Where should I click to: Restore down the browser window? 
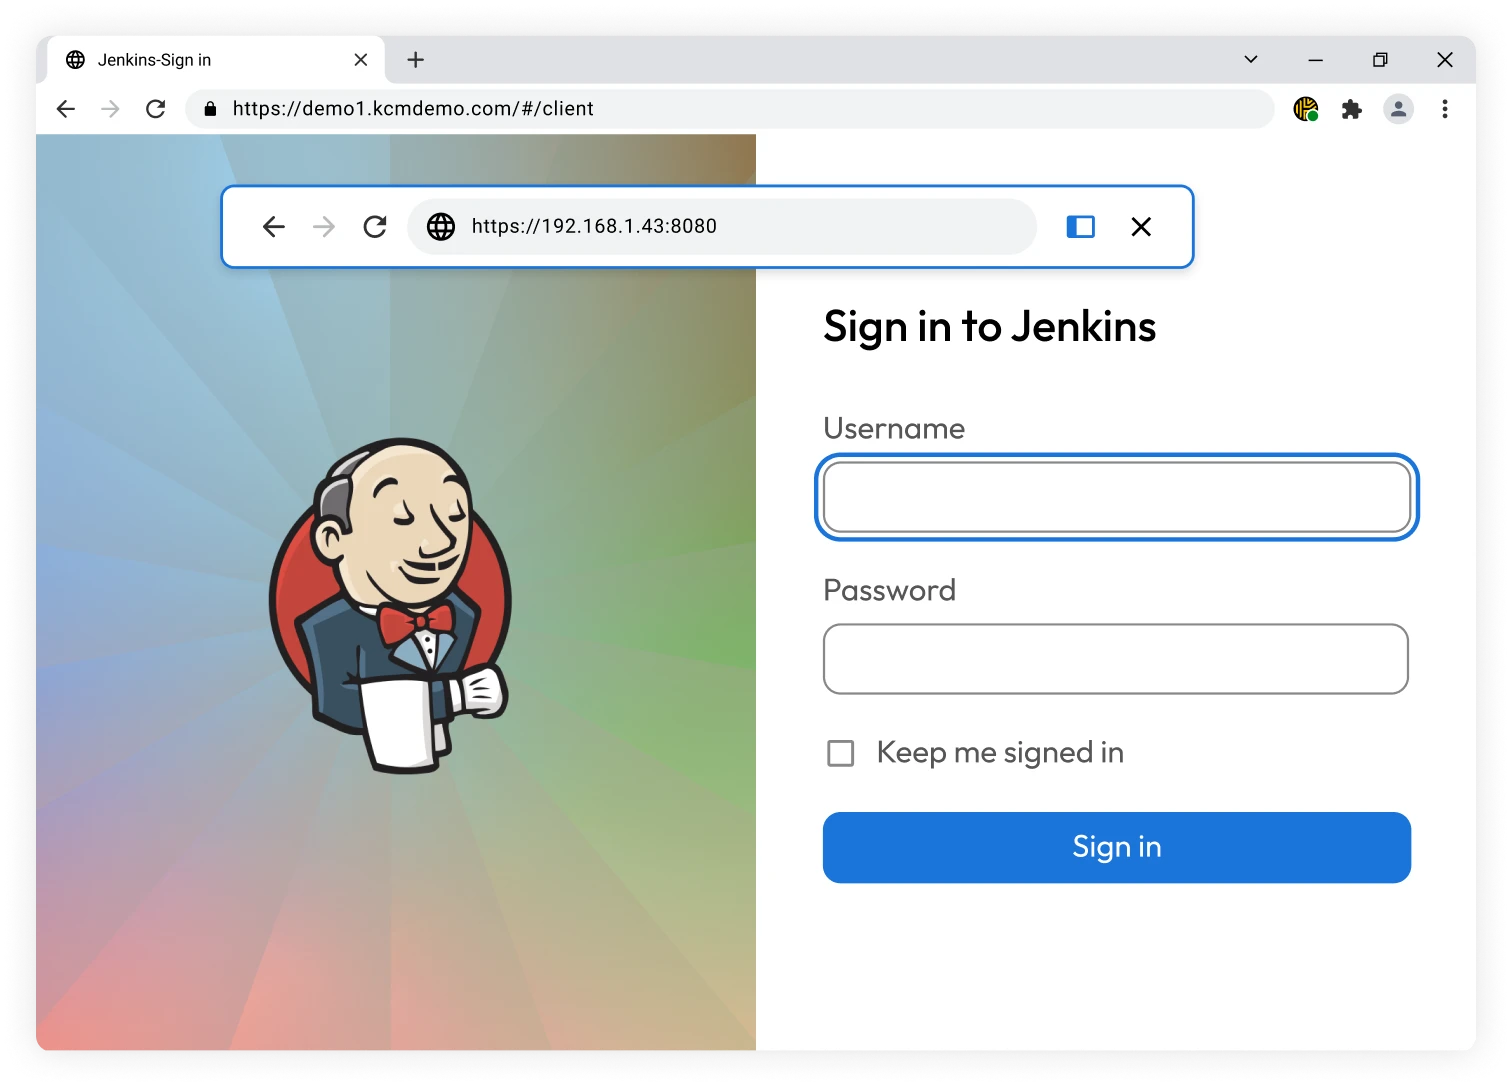[1380, 60]
